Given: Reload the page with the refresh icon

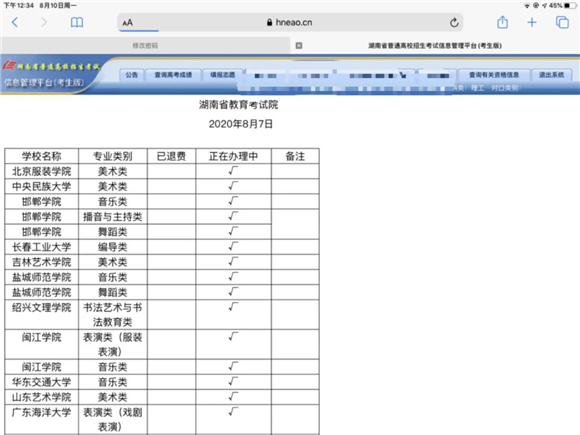Looking at the screenshot, I should 454,23.
